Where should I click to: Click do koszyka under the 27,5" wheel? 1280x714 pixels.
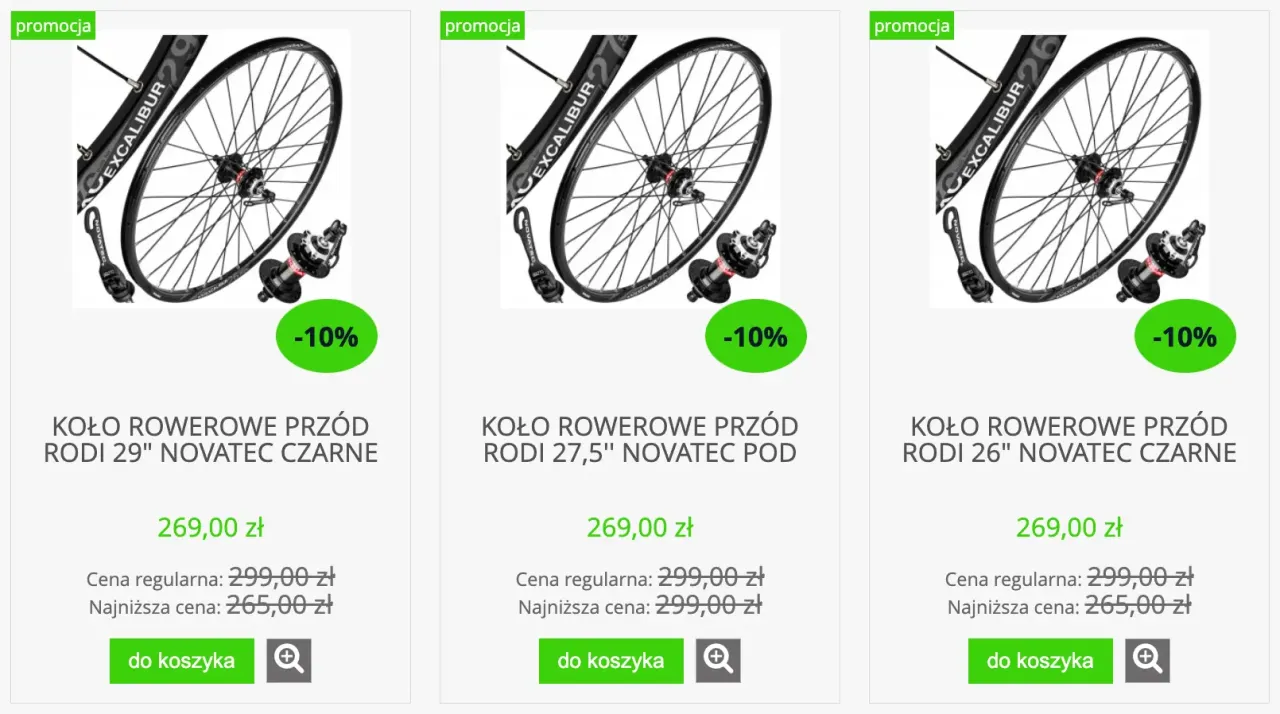[x=610, y=660]
